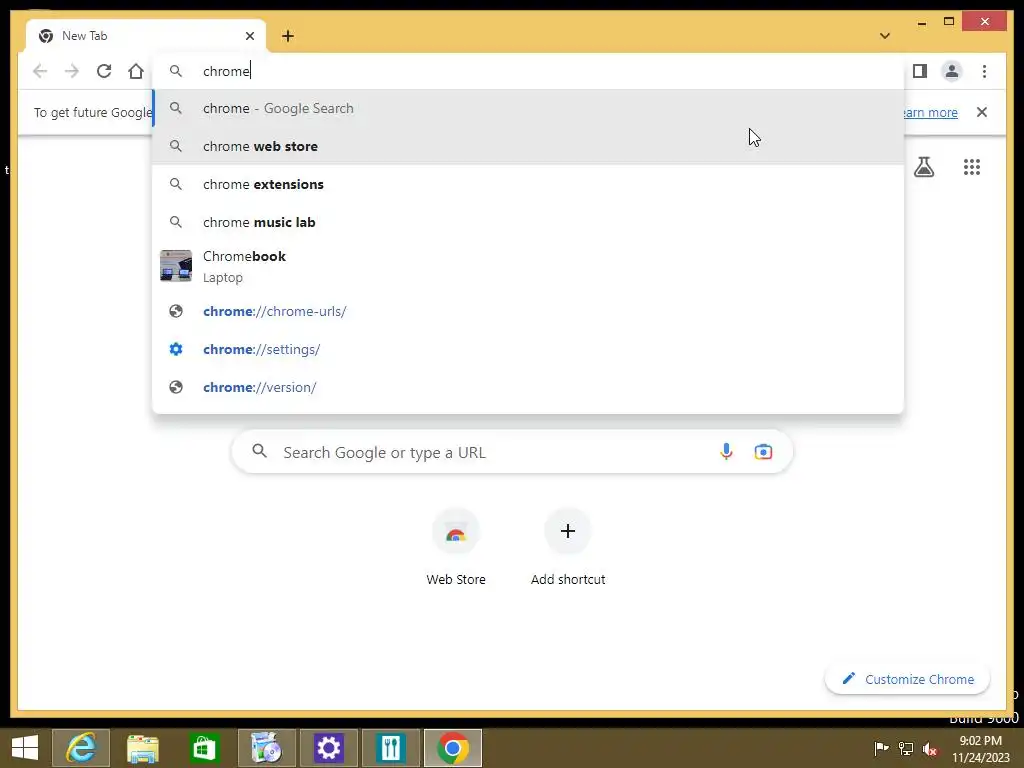Open the profile avatar button
The height and width of the screenshot is (768, 1024).
click(952, 71)
